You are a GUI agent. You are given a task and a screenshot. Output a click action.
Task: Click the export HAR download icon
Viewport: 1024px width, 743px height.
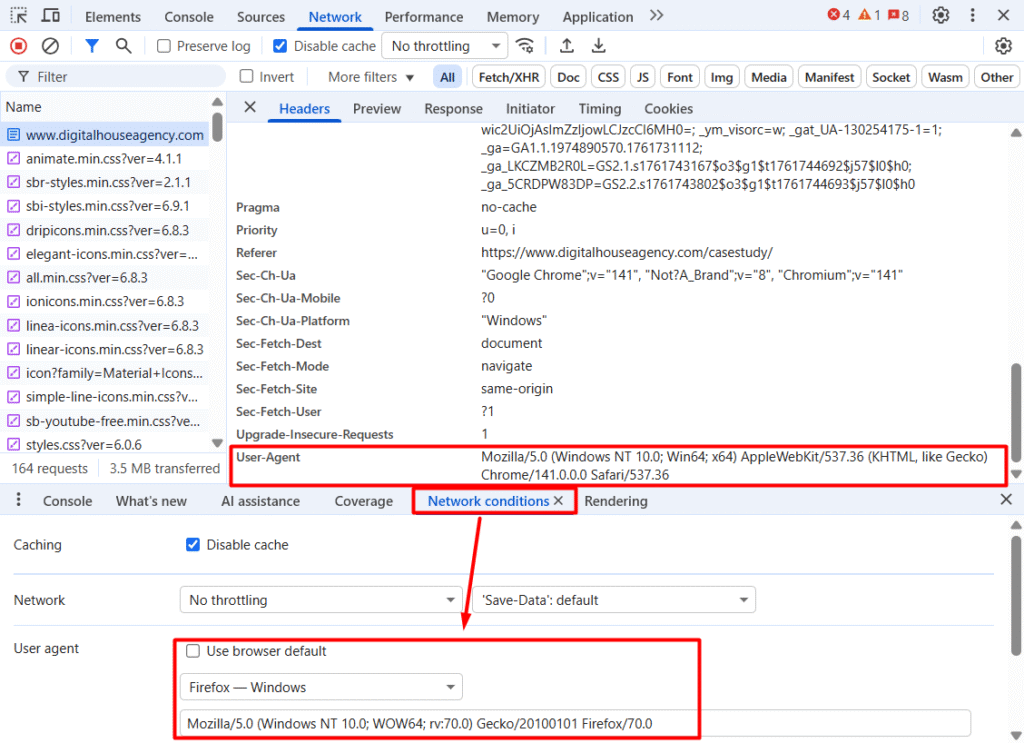coord(598,46)
